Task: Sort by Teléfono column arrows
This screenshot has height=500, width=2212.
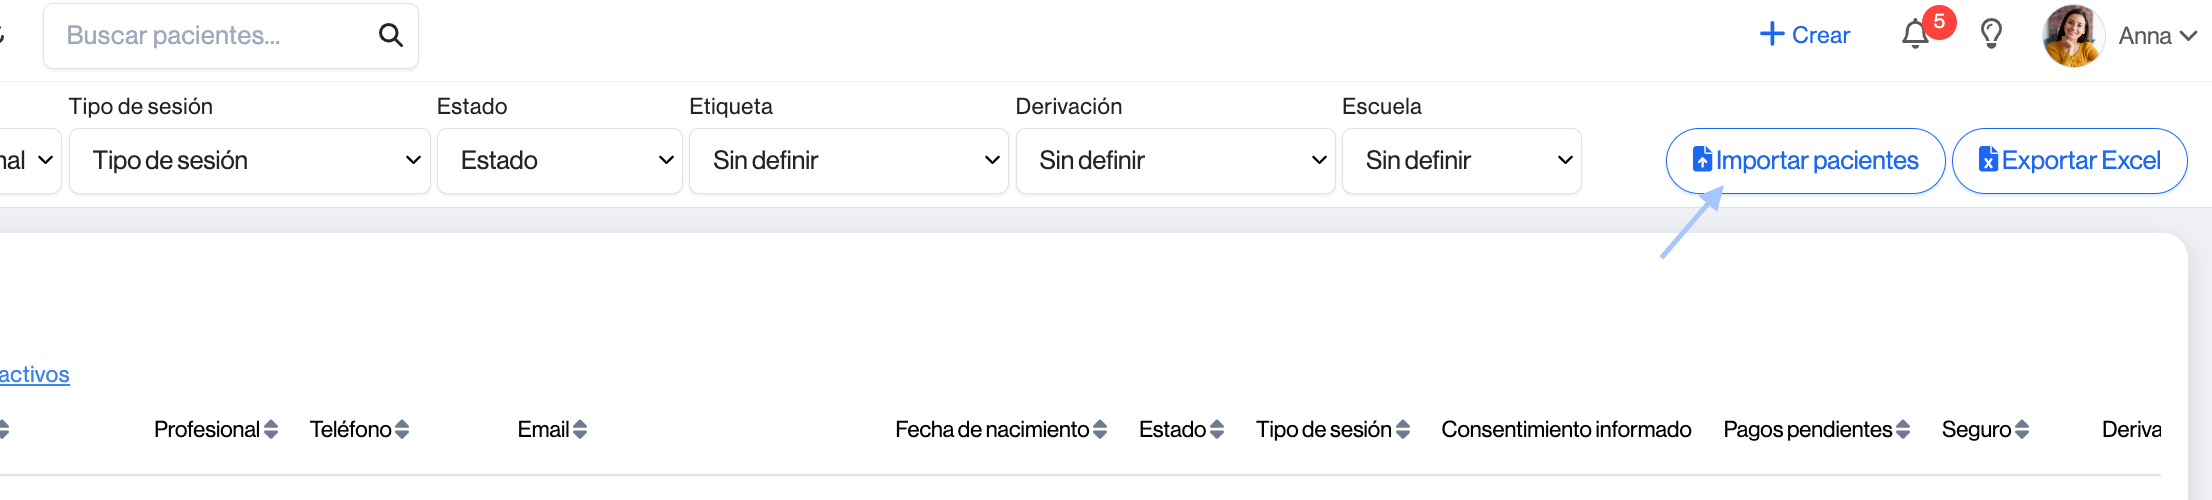Action: coord(402,430)
